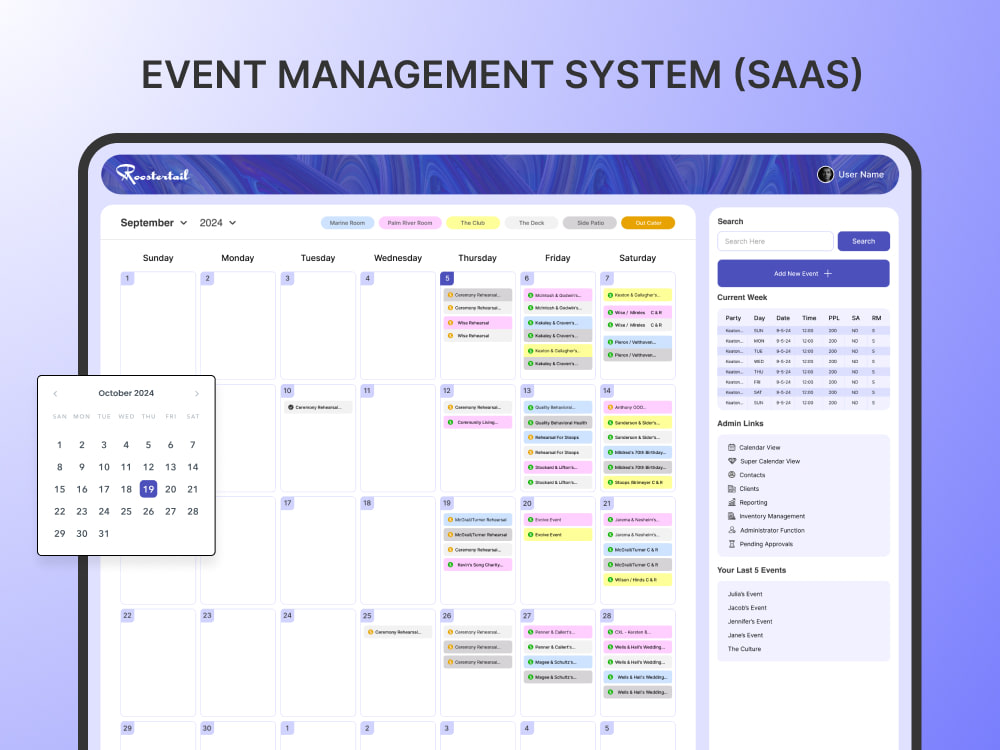Open the Administrator Function link
The height and width of the screenshot is (750, 1000).
tap(772, 530)
